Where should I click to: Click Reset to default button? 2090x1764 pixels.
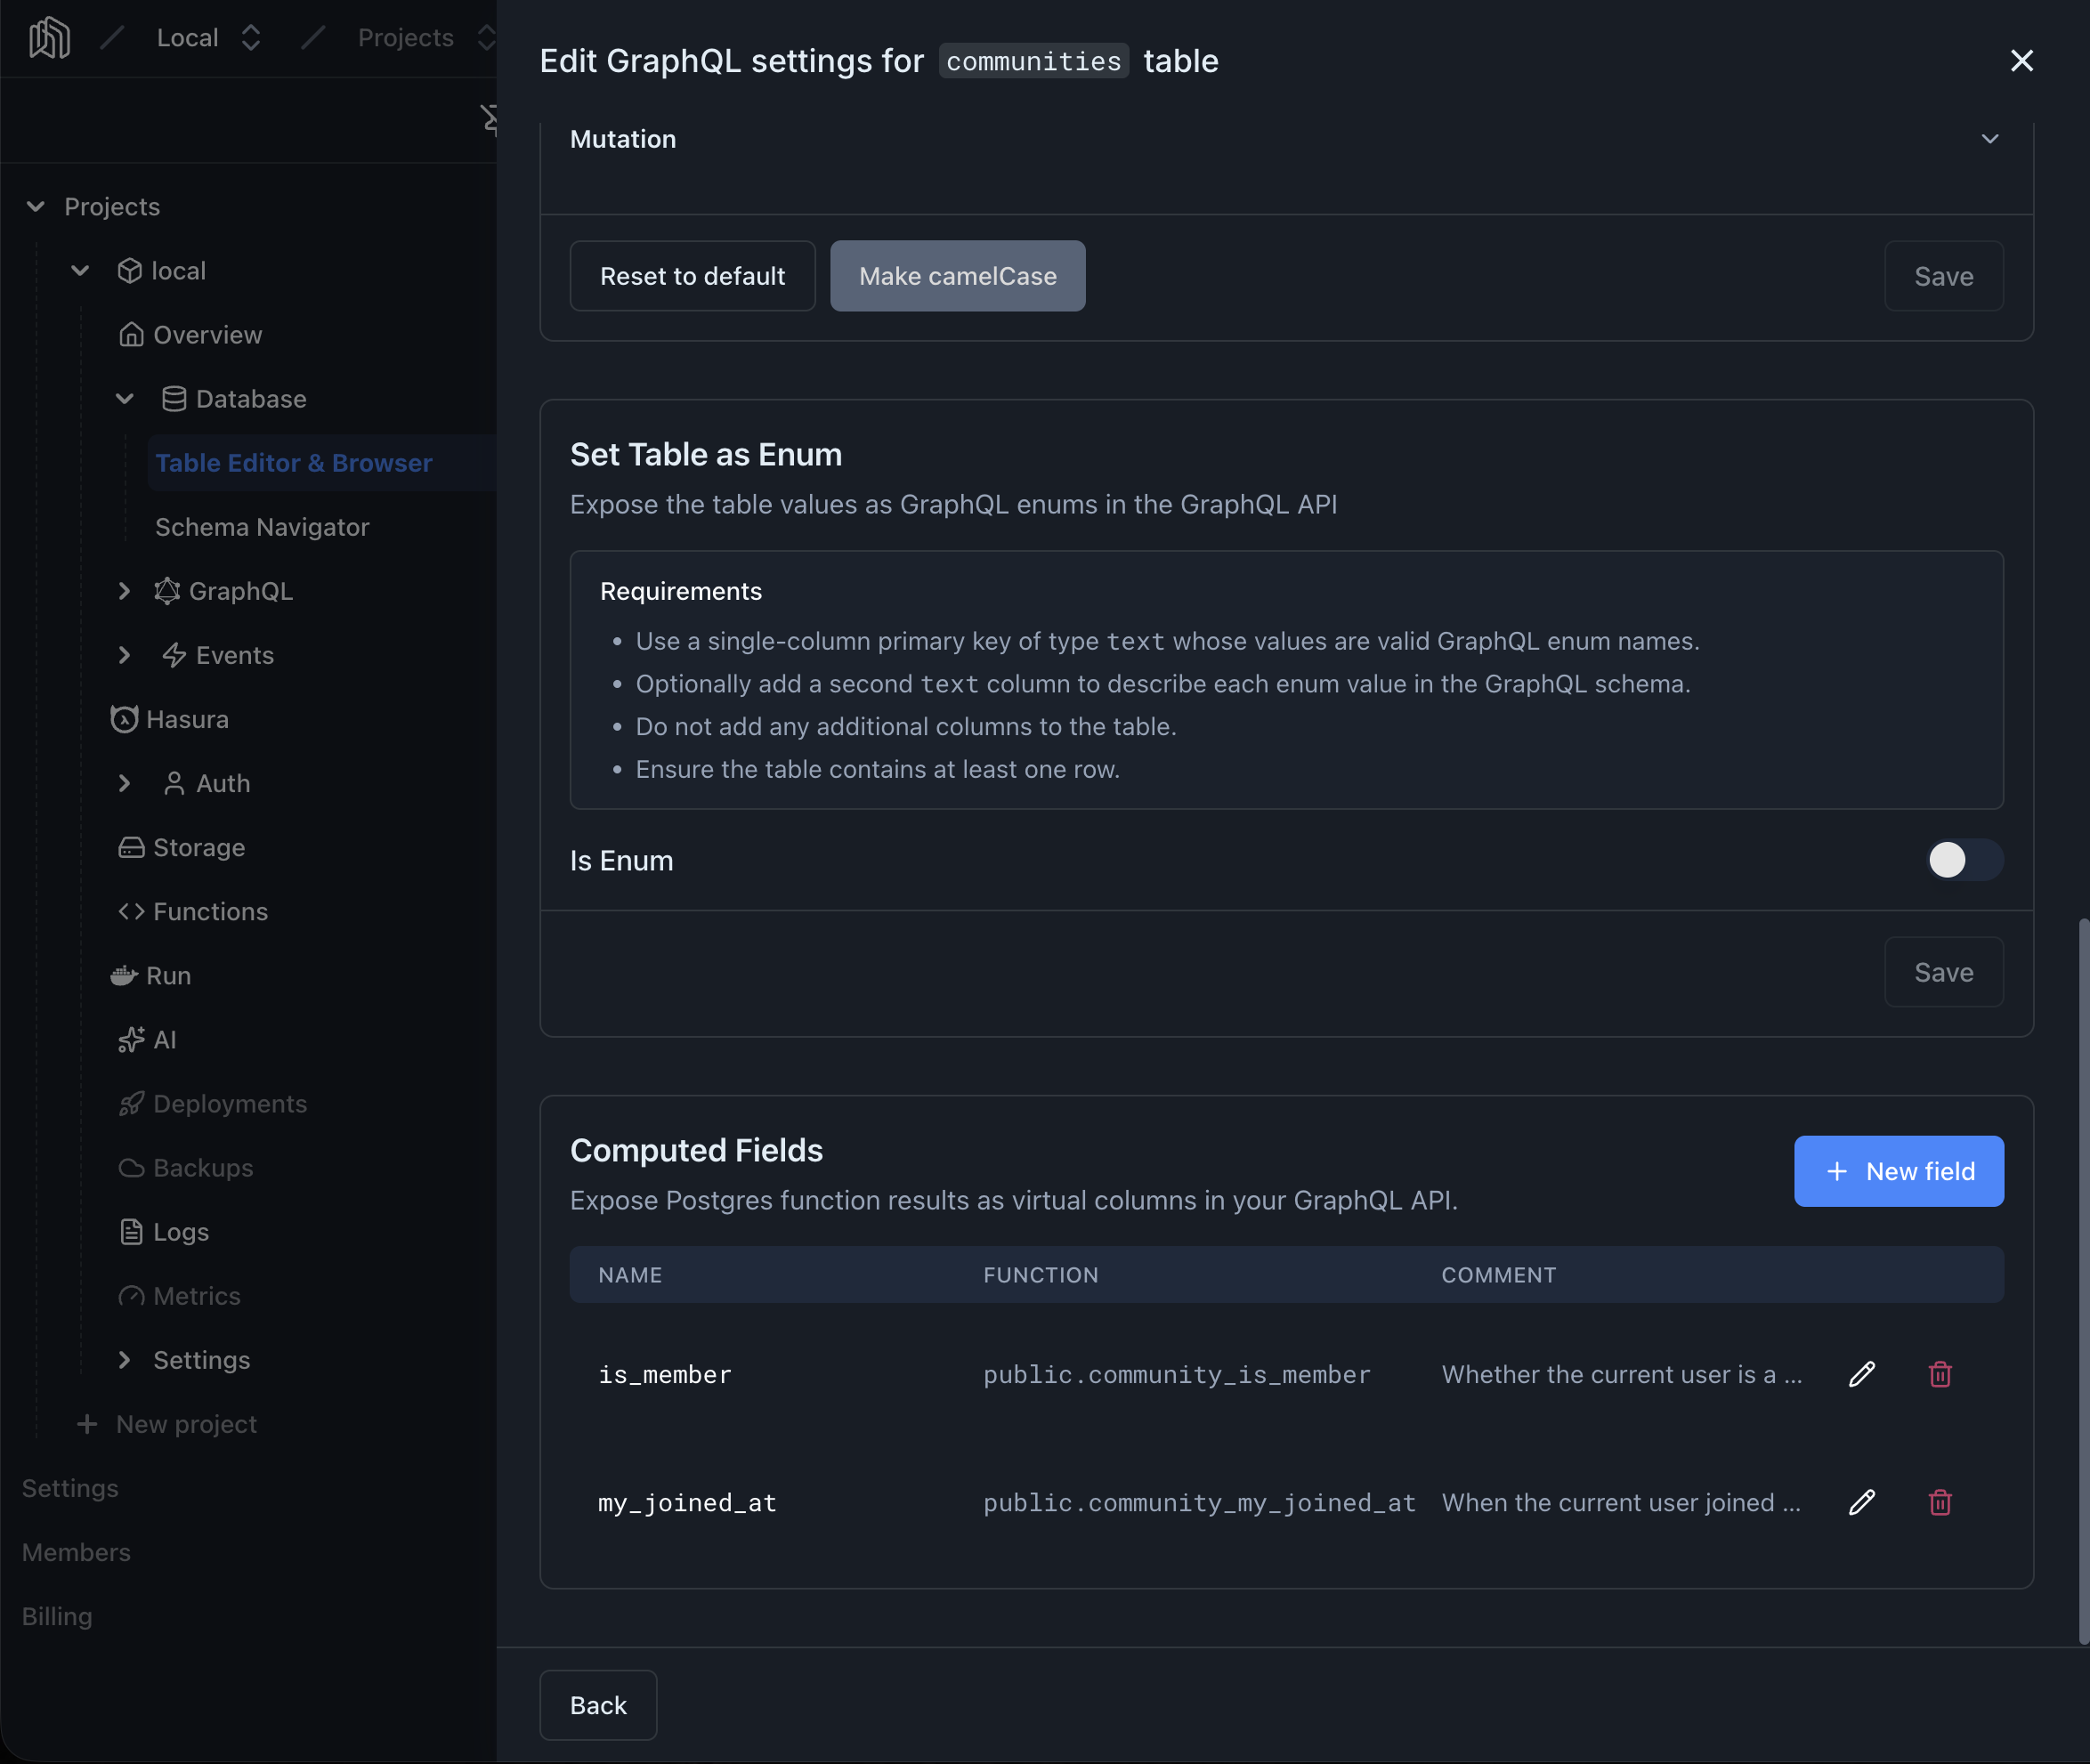pyautogui.click(x=692, y=276)
